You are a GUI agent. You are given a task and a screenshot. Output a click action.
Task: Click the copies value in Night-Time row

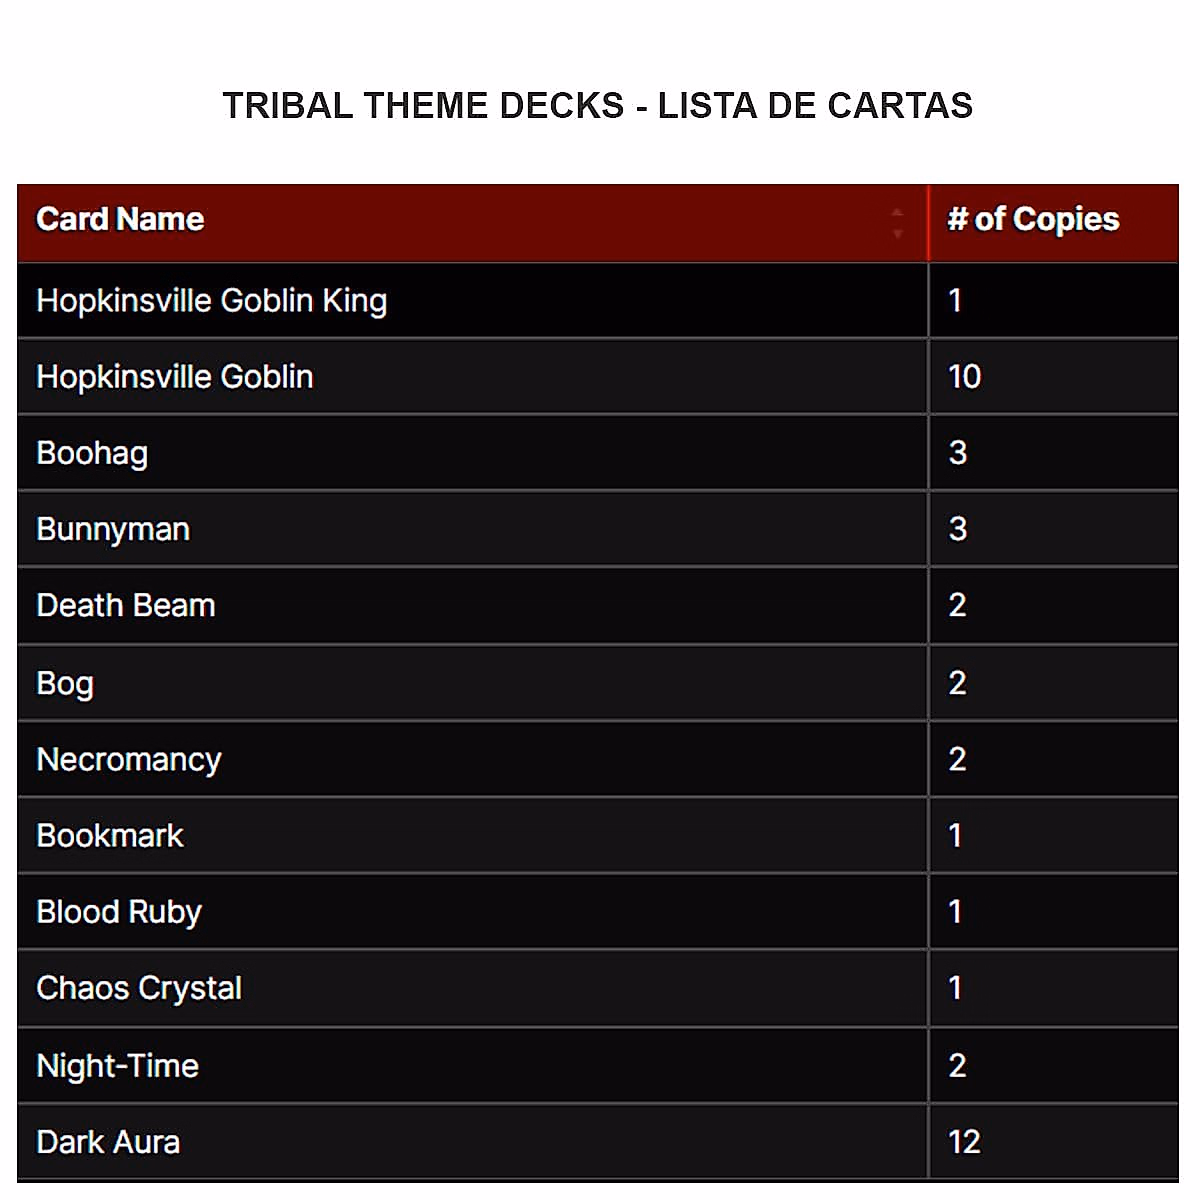pyautogui.click(x=957, y=1066)
